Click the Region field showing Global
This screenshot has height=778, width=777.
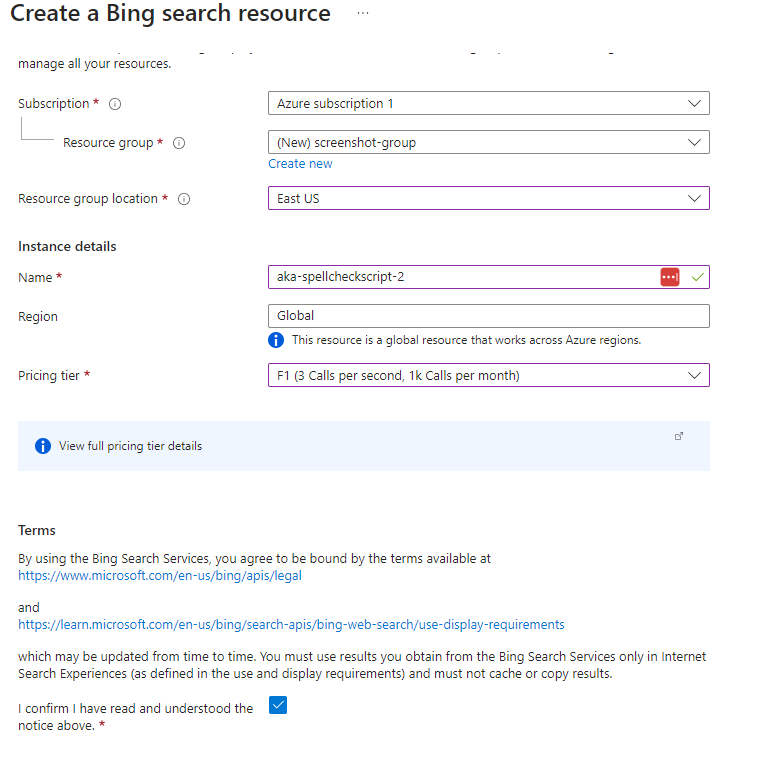(488, 316)
